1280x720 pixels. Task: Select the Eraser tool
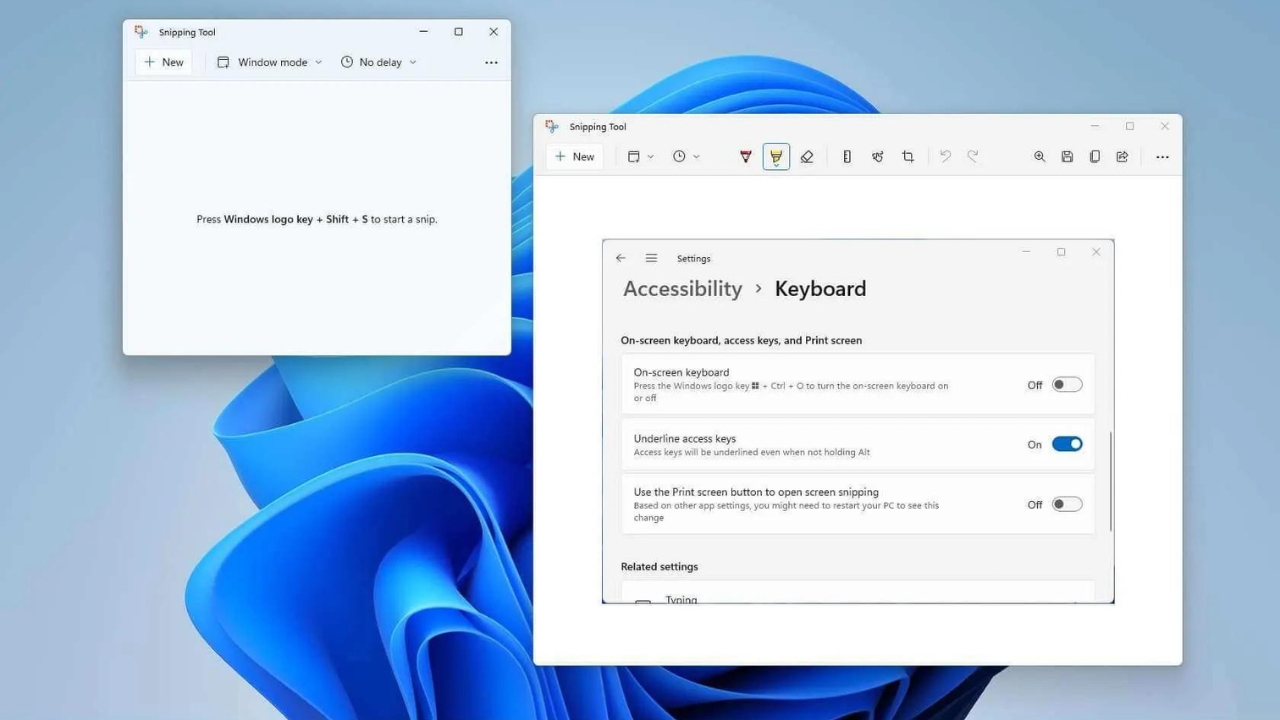tap(807, 157)
